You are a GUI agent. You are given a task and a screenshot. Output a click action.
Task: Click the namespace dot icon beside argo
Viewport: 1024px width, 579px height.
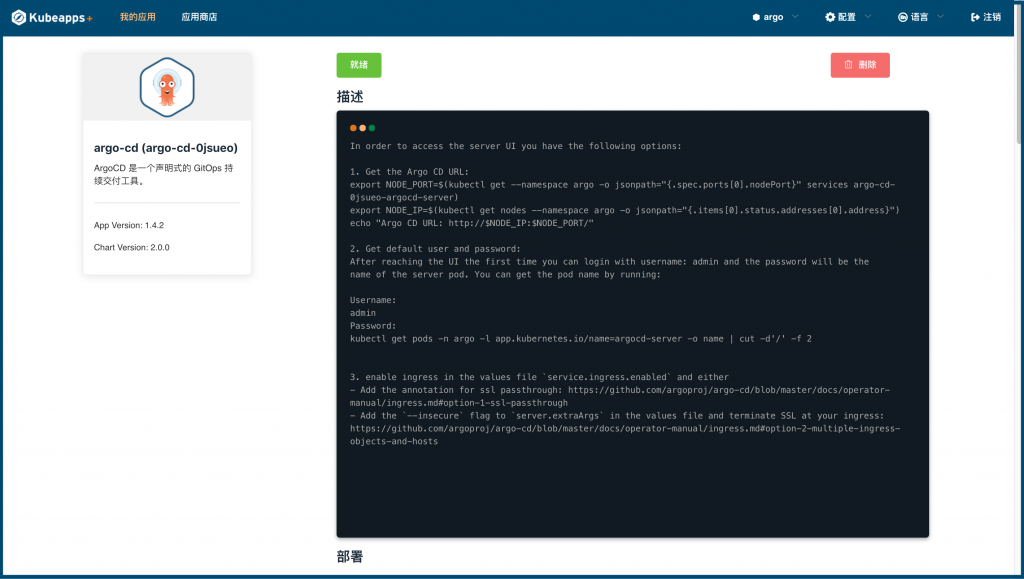coord(756,18)
